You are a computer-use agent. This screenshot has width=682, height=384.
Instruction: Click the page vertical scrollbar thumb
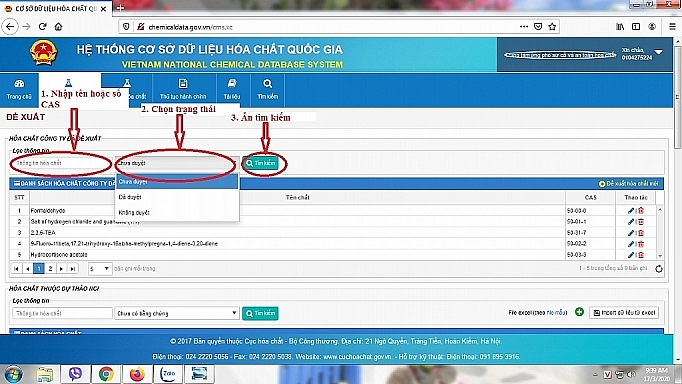coord(678,96)
